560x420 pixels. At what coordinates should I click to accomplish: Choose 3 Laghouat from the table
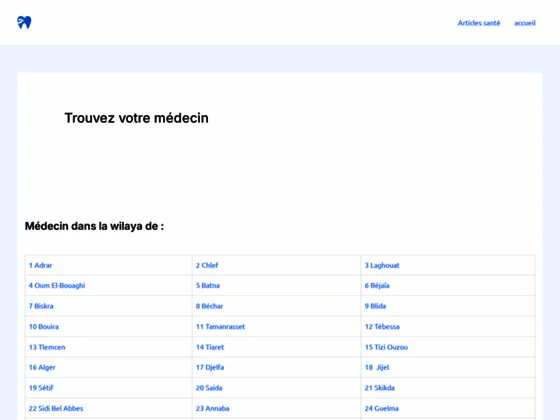click(382, 265)
